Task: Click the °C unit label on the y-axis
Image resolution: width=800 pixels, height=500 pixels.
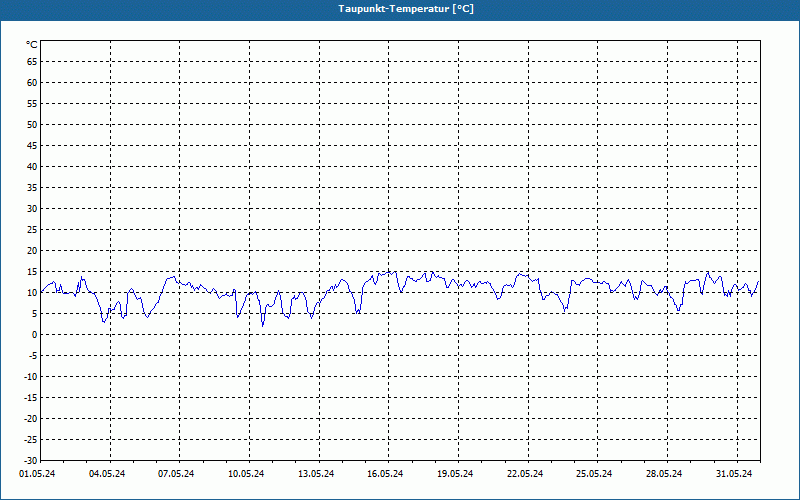Action: [32, 45]
